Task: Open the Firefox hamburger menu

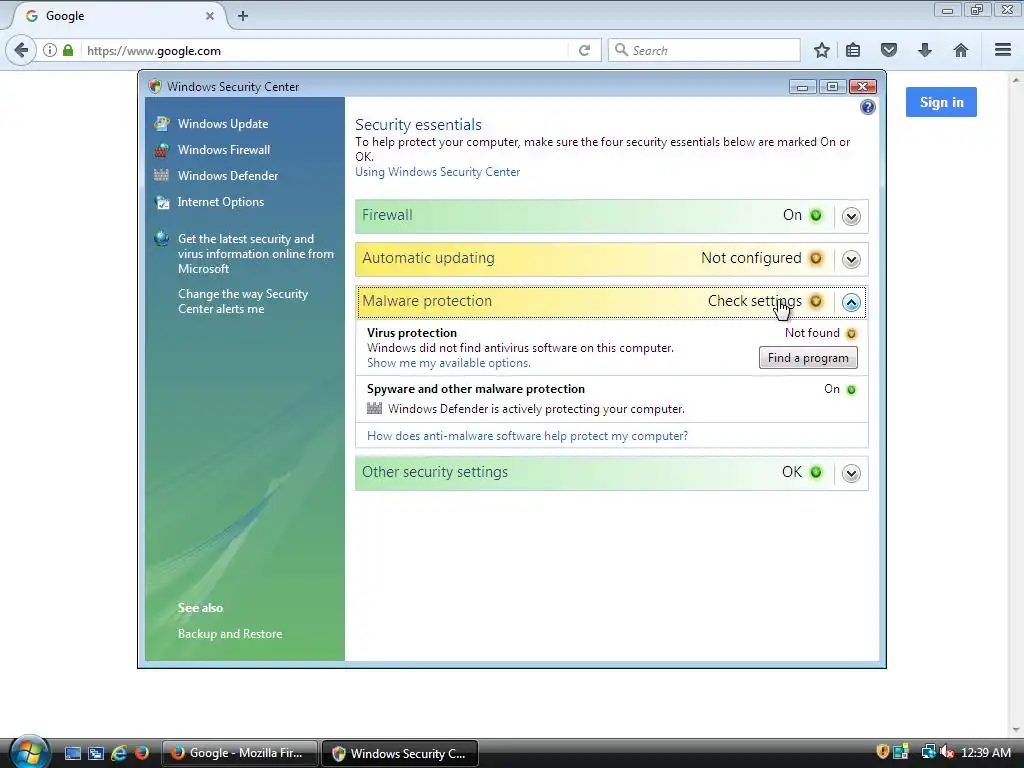Action: (1003, 50)
